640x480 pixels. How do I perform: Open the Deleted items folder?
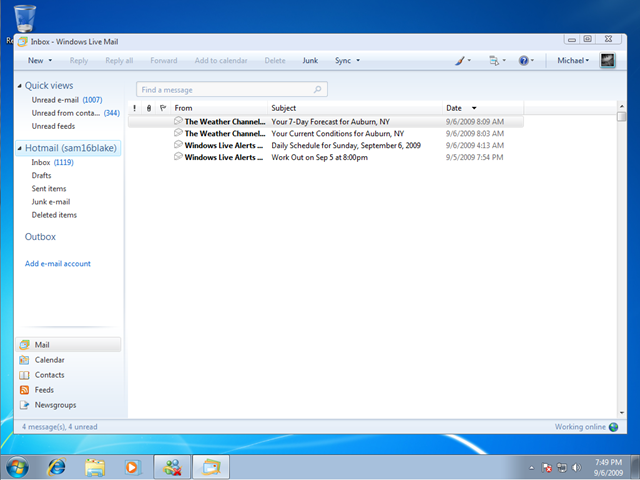click(54, 215)
